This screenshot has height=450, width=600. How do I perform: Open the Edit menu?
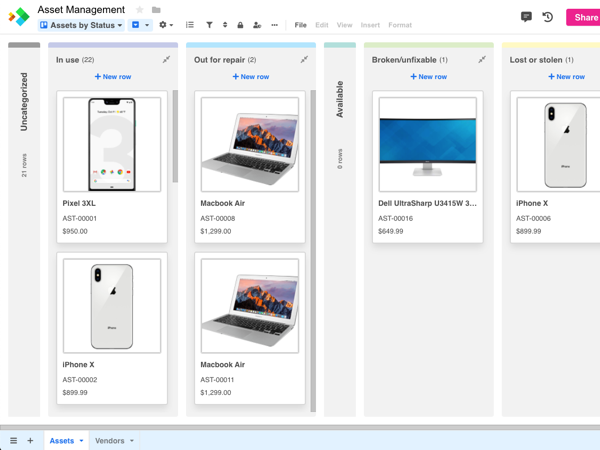pos(322,25)
